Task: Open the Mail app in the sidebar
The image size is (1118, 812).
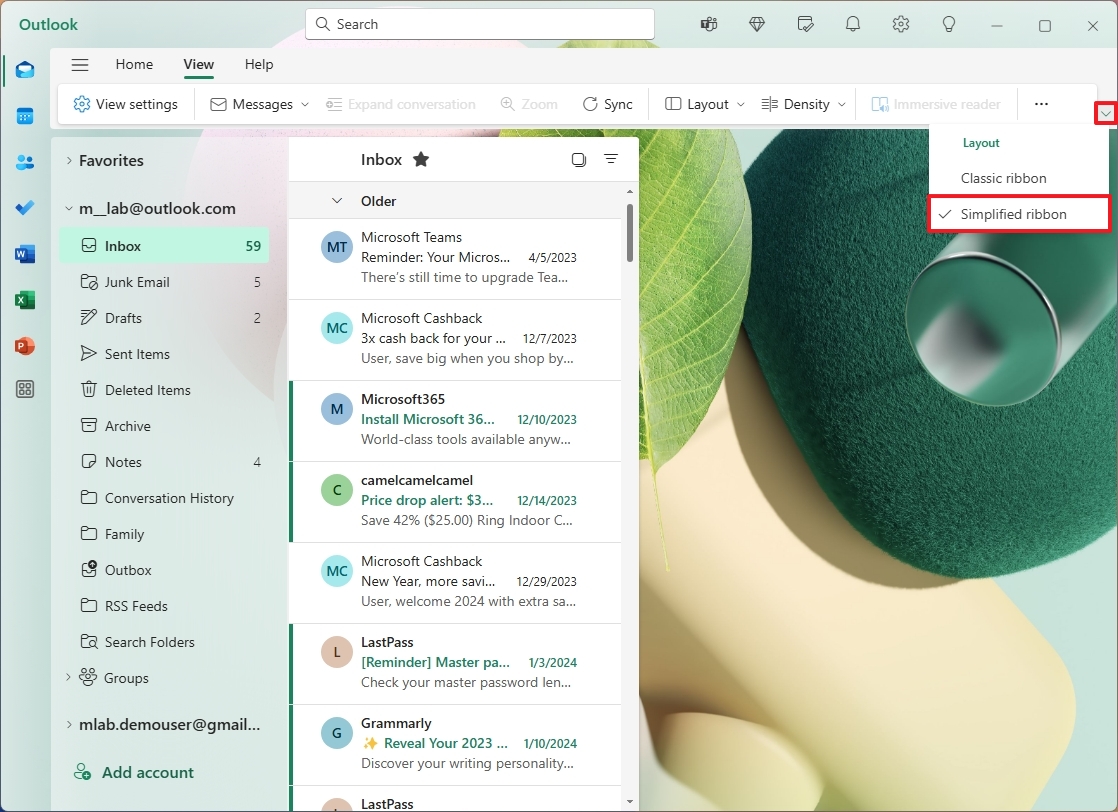Action: tap(25, 70)
